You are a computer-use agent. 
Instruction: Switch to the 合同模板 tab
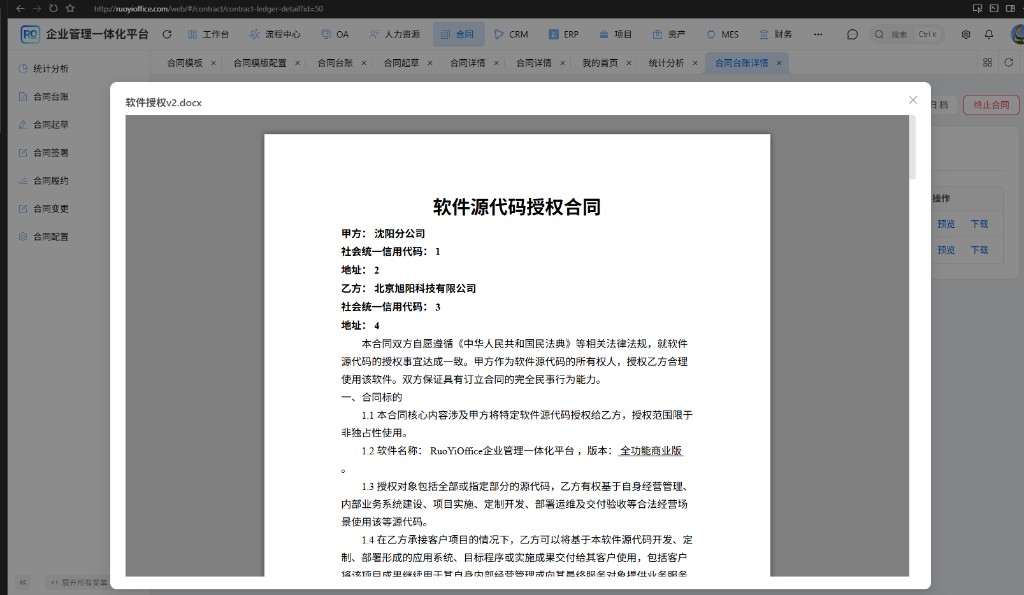point(184,63)
